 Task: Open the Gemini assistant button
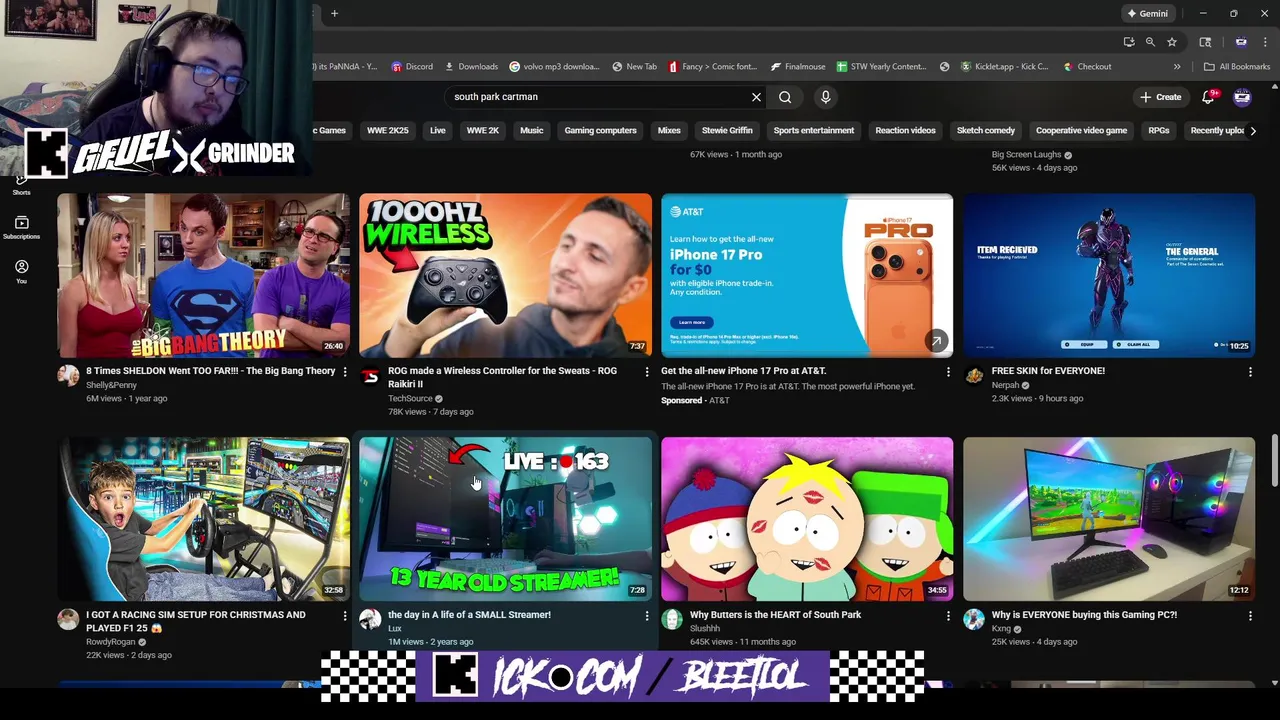click(x=1147, y=13)
